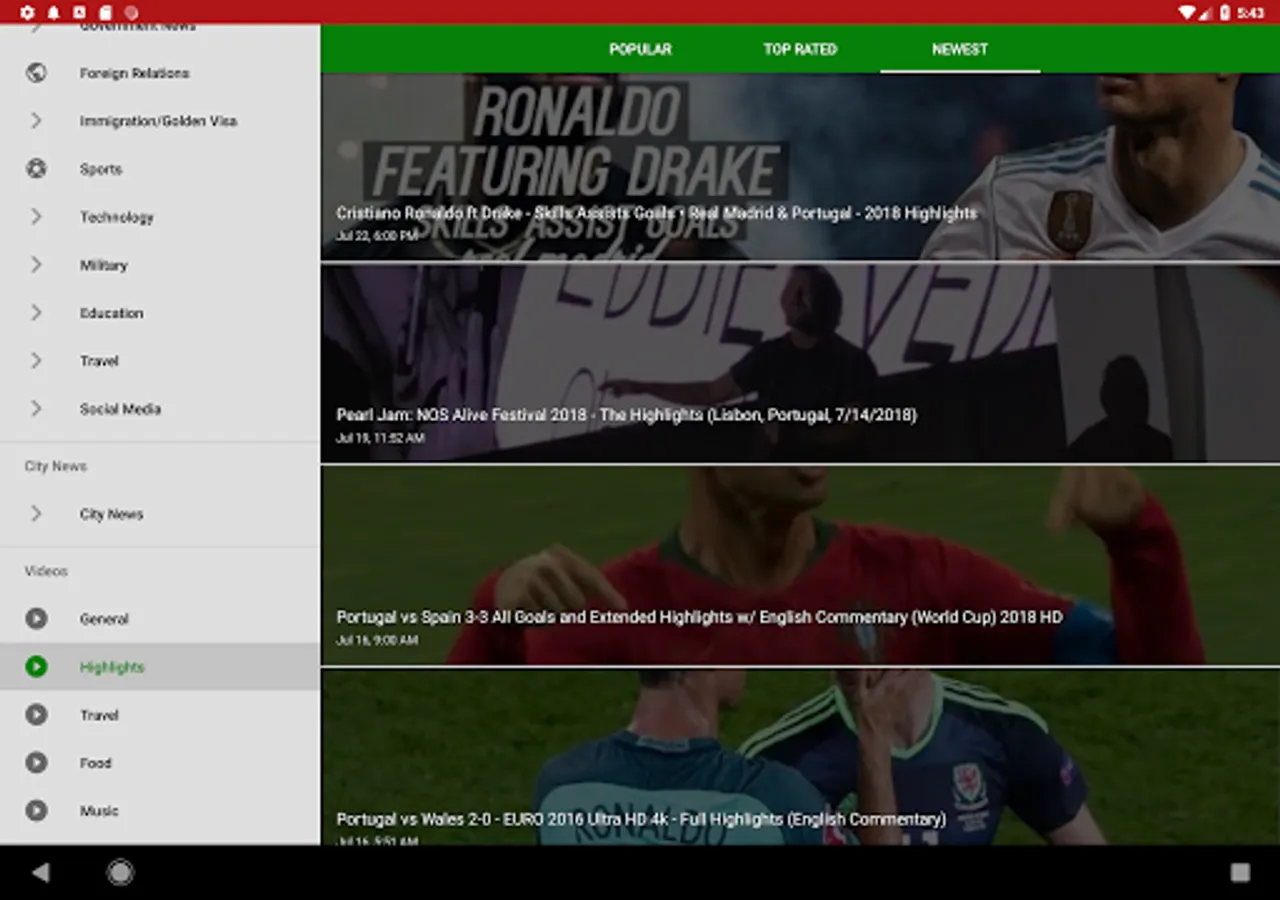Click the 'Videos' section header text
The width and height of the screenshot is (1280, 900).
(46, 571)
